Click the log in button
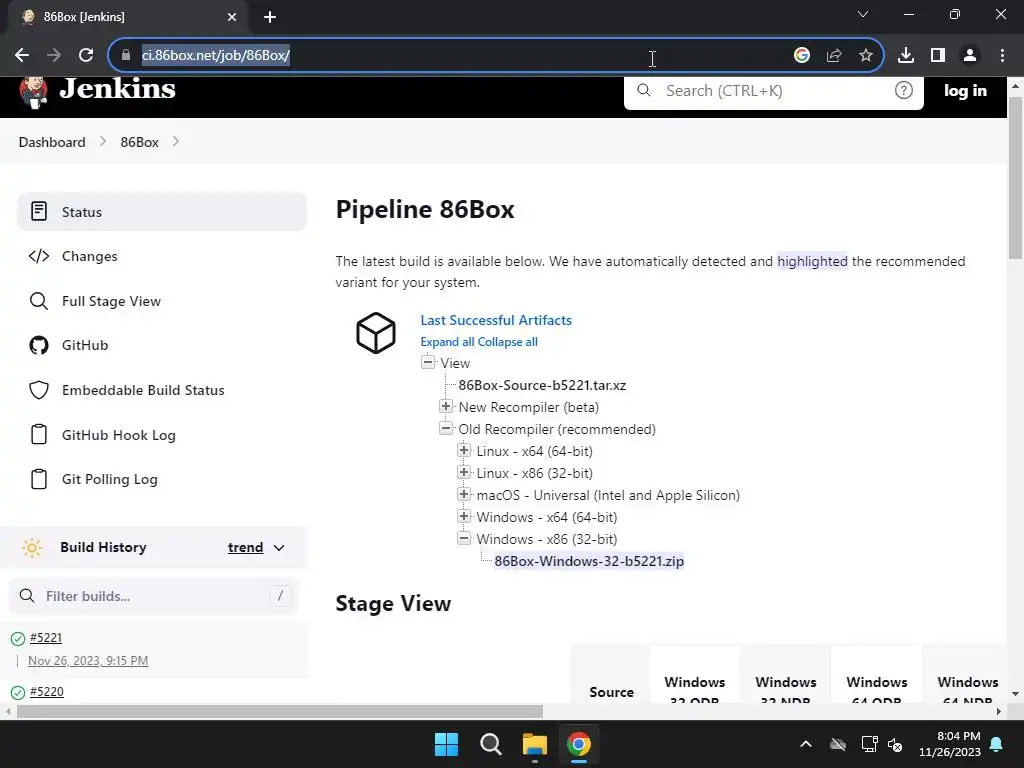The height and width of the screenshot is (768, 1024). pos(965,91)
